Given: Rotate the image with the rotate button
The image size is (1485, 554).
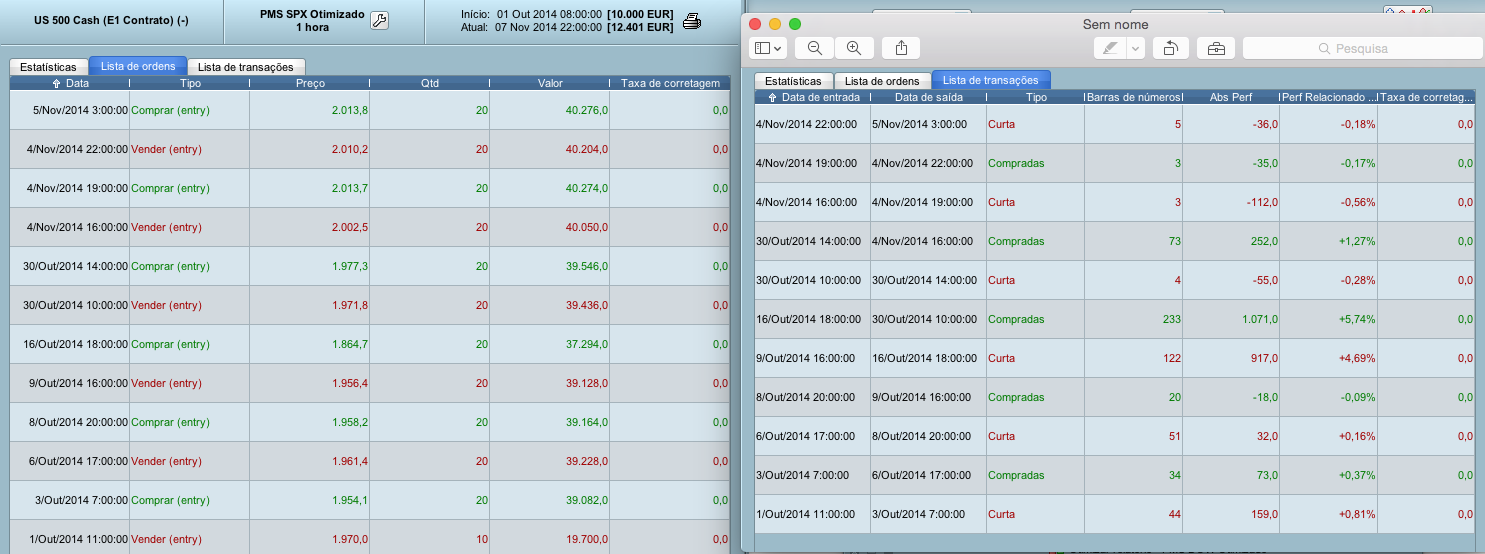Looking at the screenshot, I should (1170, 48).
